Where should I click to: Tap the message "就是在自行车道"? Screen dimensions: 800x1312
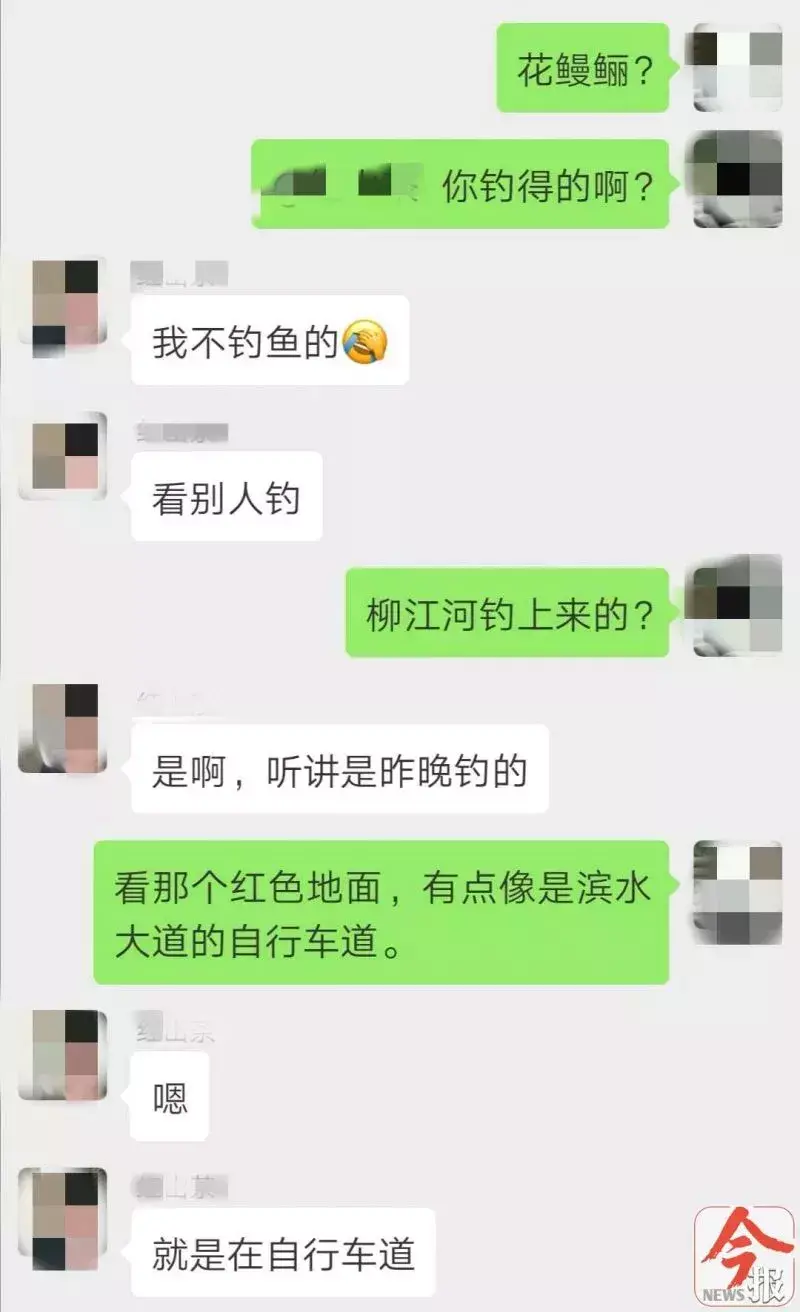pos(283,1253)
